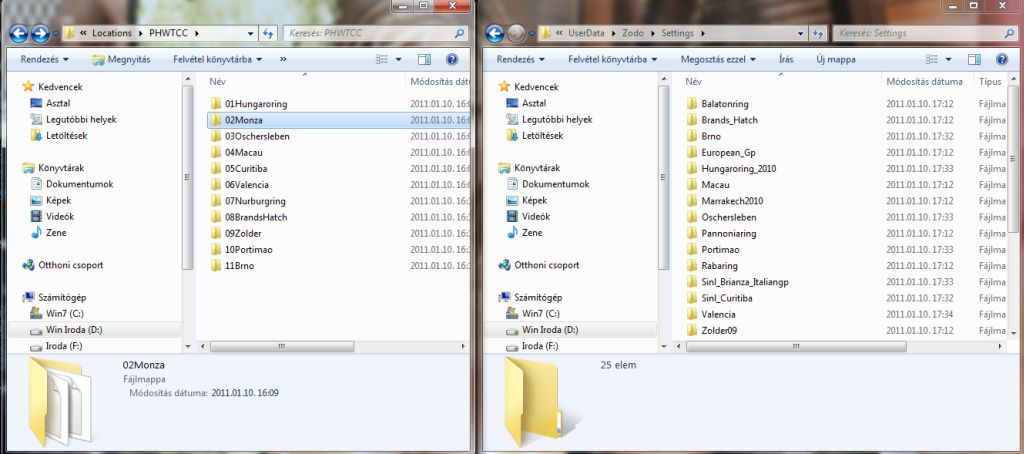Select the Zolder09 folder
Viewport: 1024px width, 454px height.
pos(718,331)
